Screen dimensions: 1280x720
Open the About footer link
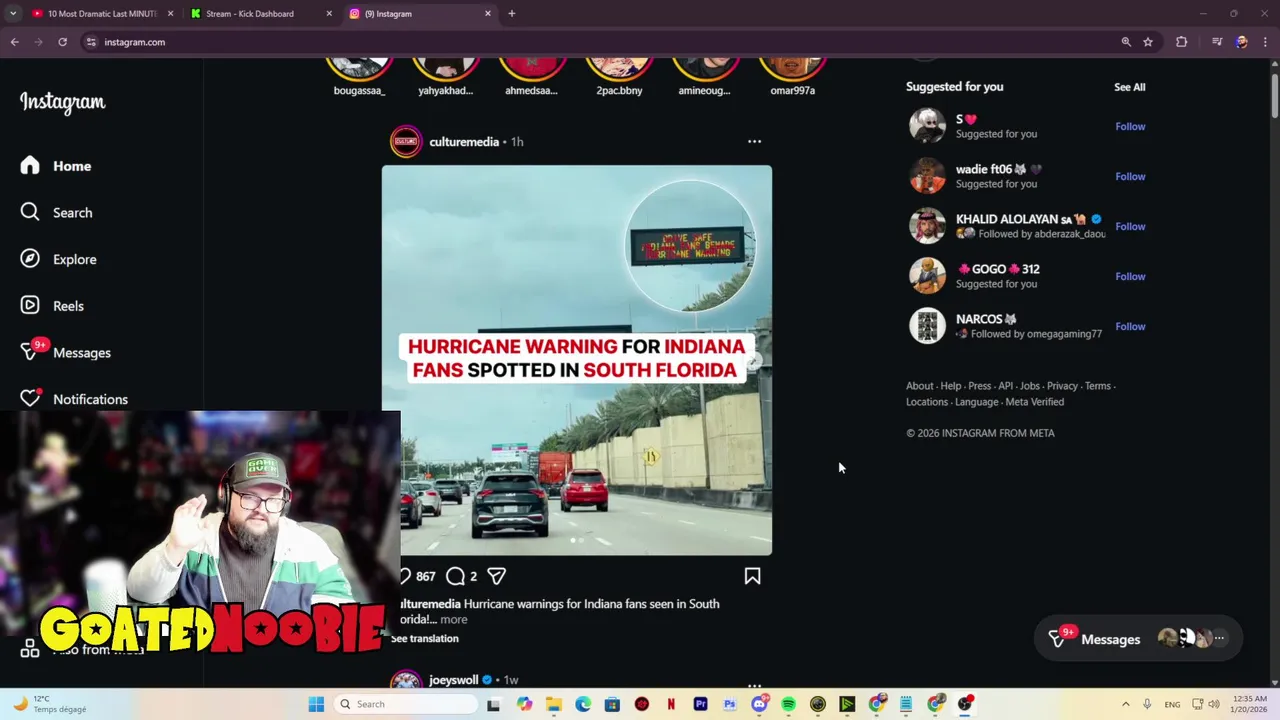[x=919, y=386]
